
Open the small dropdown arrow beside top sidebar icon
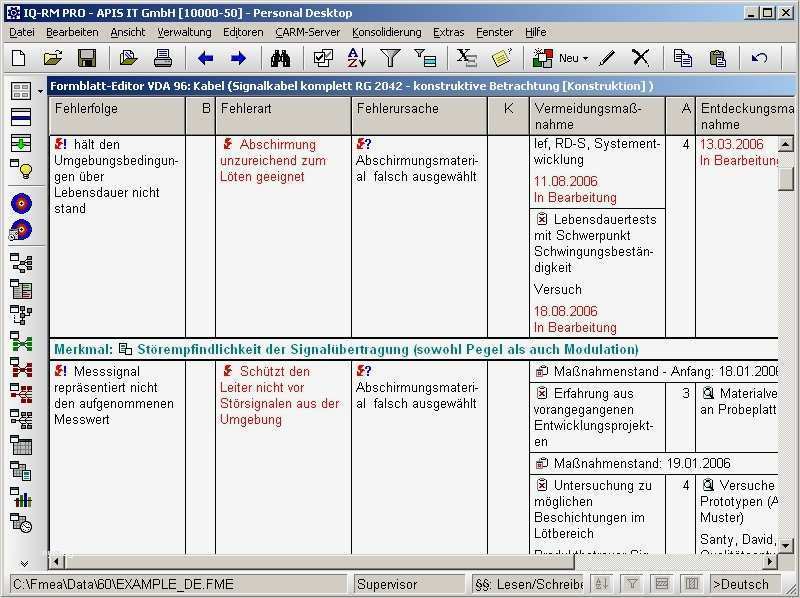pos(40,92)
